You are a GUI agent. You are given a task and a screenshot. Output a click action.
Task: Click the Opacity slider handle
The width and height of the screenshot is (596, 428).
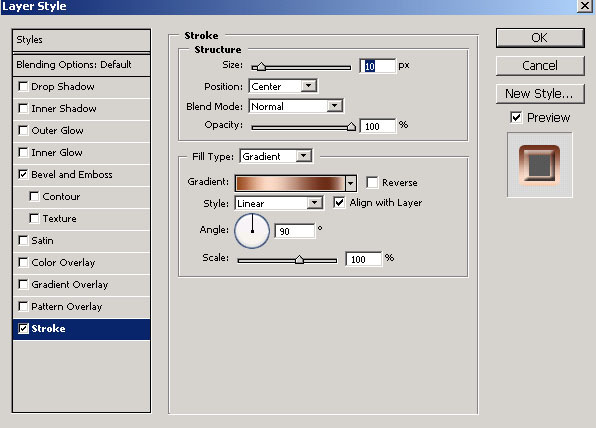[x=351, y=127]
